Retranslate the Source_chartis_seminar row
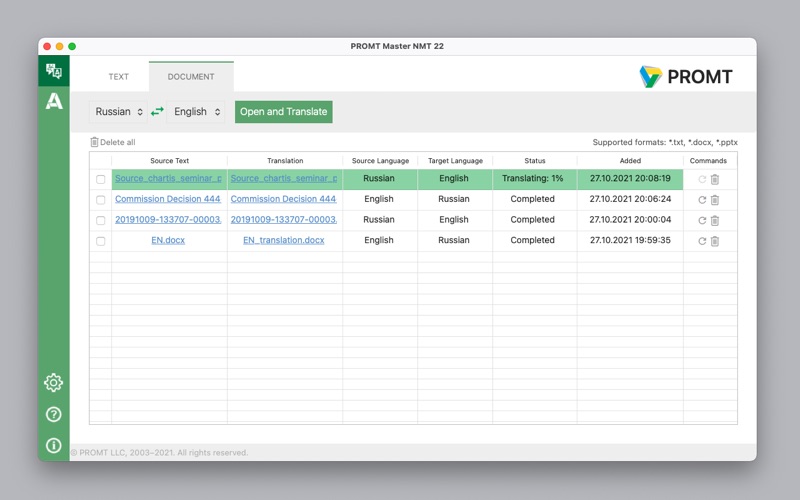 [702, 179]
